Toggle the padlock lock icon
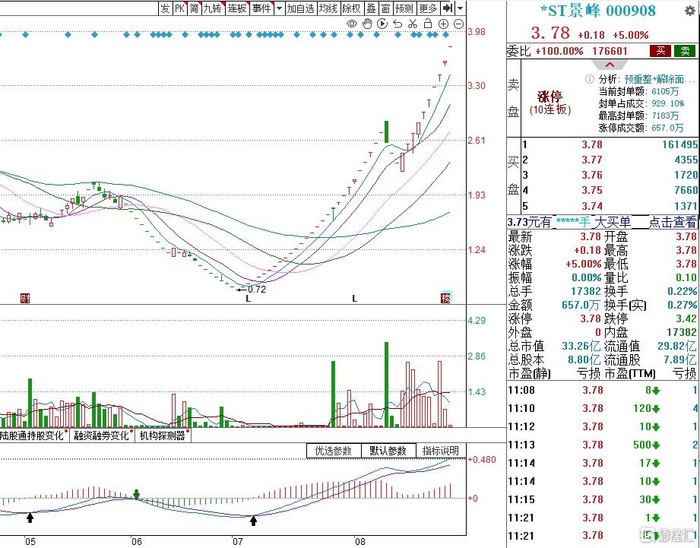This screenshot has height=548, width=700. (428, 24)
